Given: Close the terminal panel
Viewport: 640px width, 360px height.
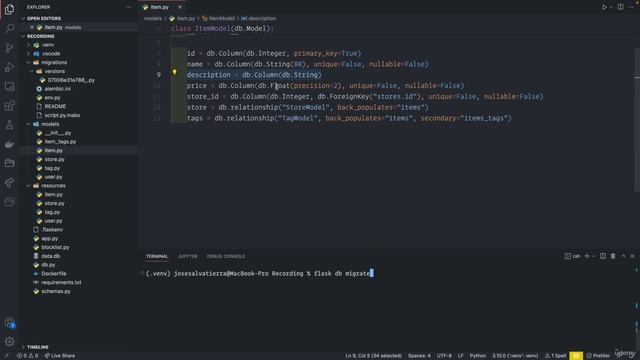Looking at the screenshot, I should pyautogui.click(x=633, y=256).
